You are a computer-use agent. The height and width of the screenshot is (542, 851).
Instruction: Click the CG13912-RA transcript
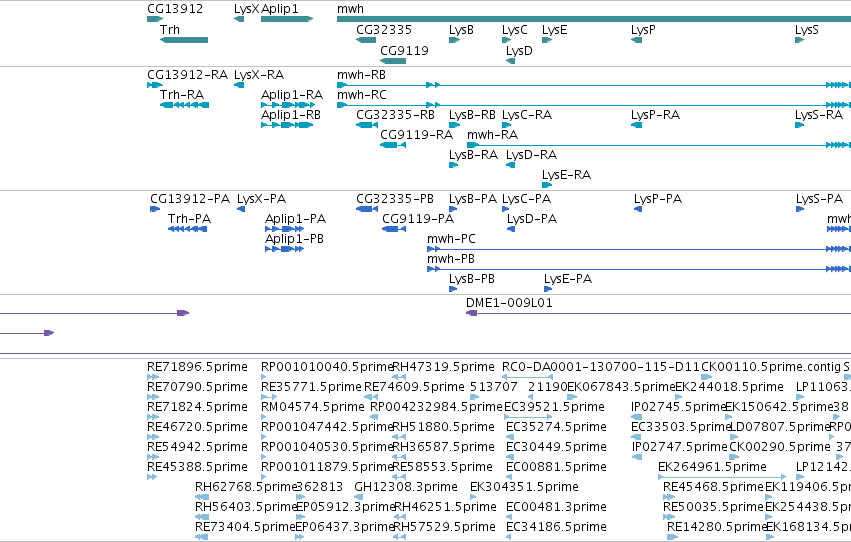click(x=155, y=85)
